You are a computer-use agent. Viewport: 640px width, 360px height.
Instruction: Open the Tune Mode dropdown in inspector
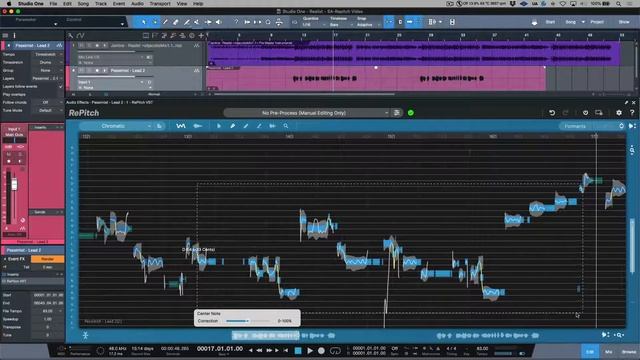pos(48,110)
